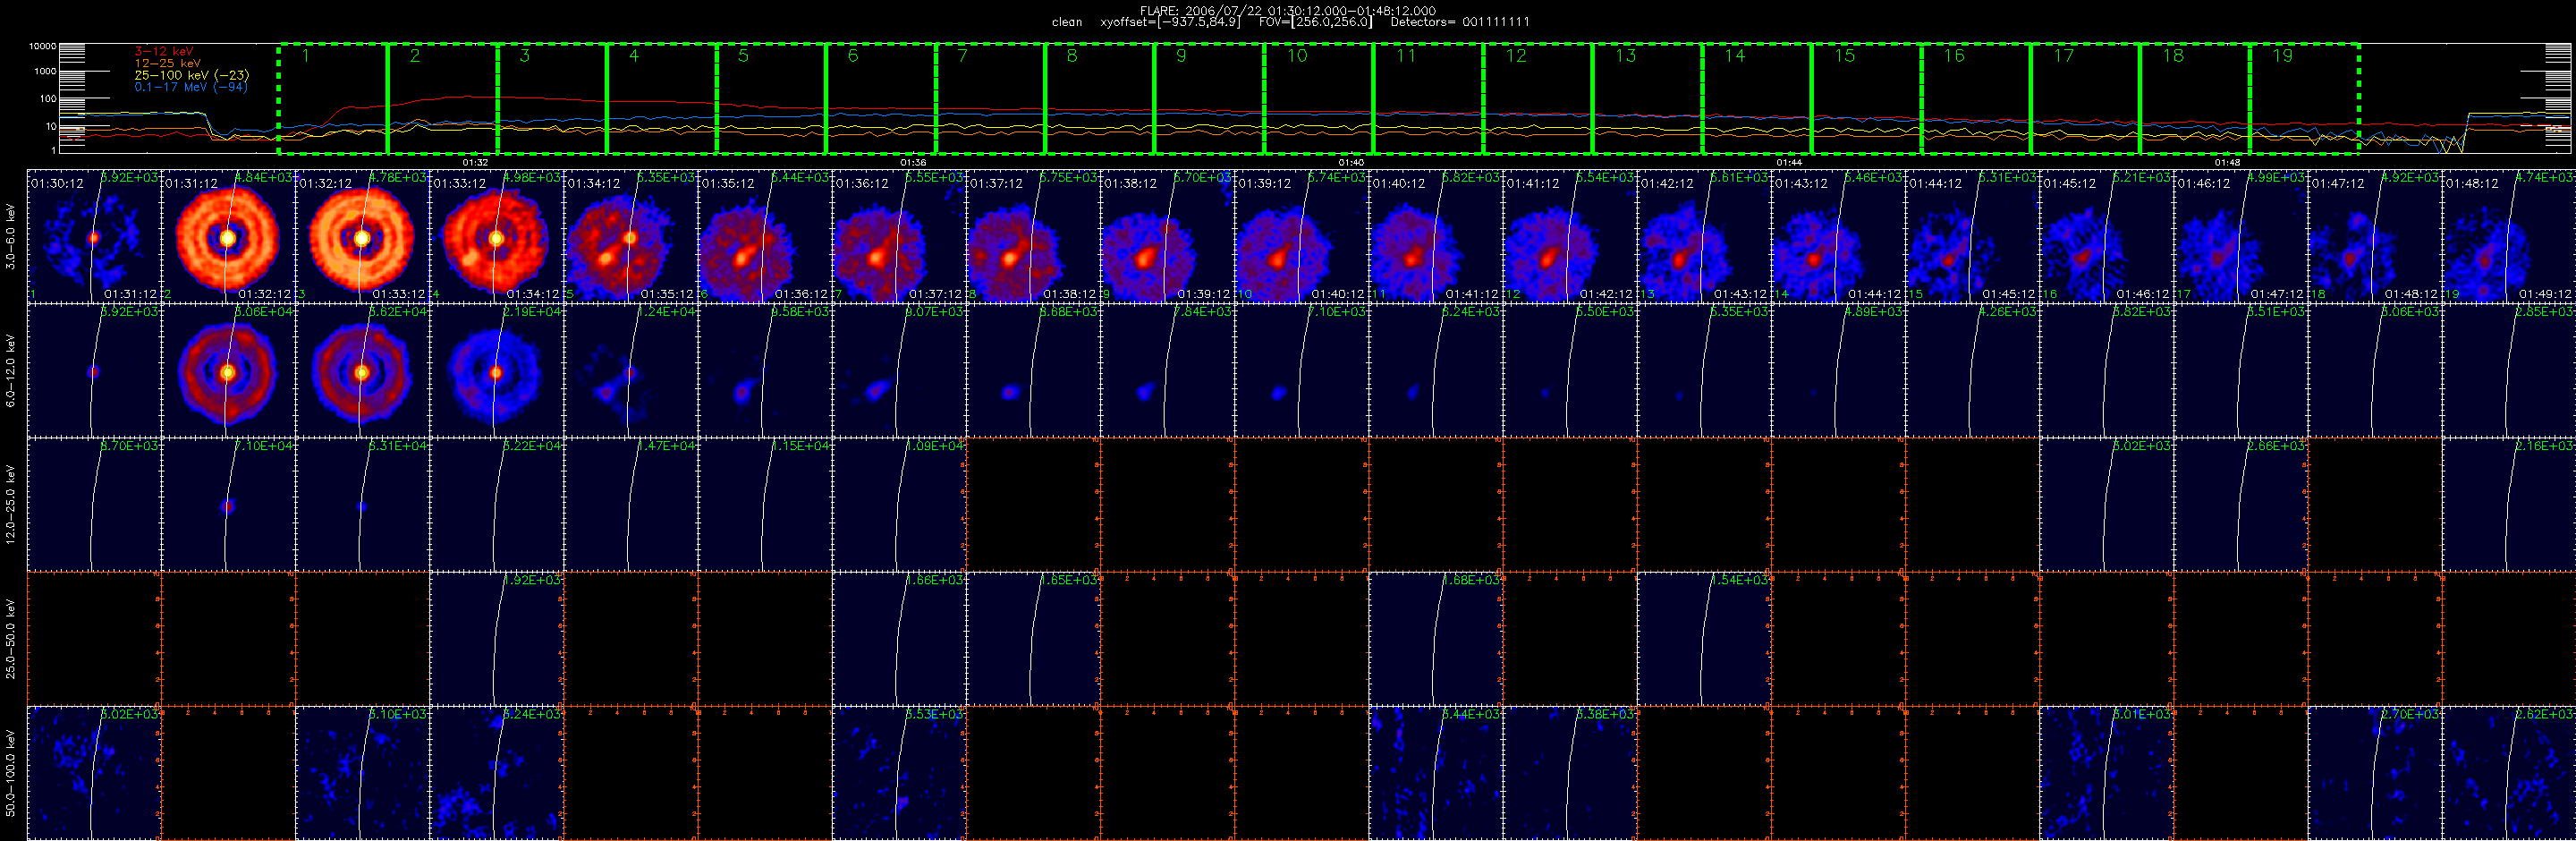Image resolution: width=2576 pixels, height=841 pixels.
Task: Open the 3-6 keV image starting 01:44:12
Action: pyautogui.click(x=1972, y=236)
